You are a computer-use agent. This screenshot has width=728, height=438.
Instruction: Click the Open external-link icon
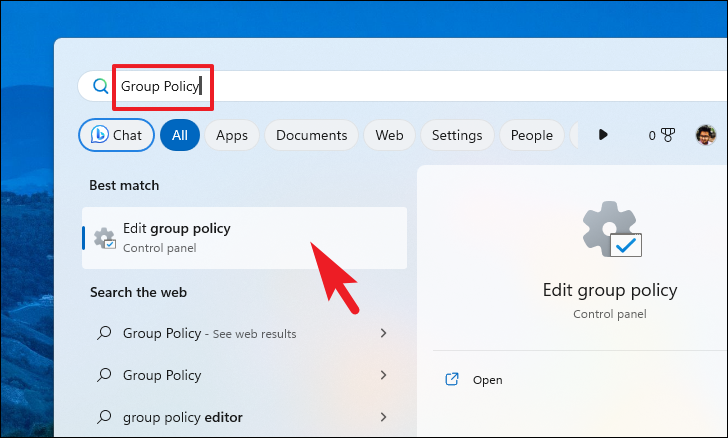tap(452, 379)
